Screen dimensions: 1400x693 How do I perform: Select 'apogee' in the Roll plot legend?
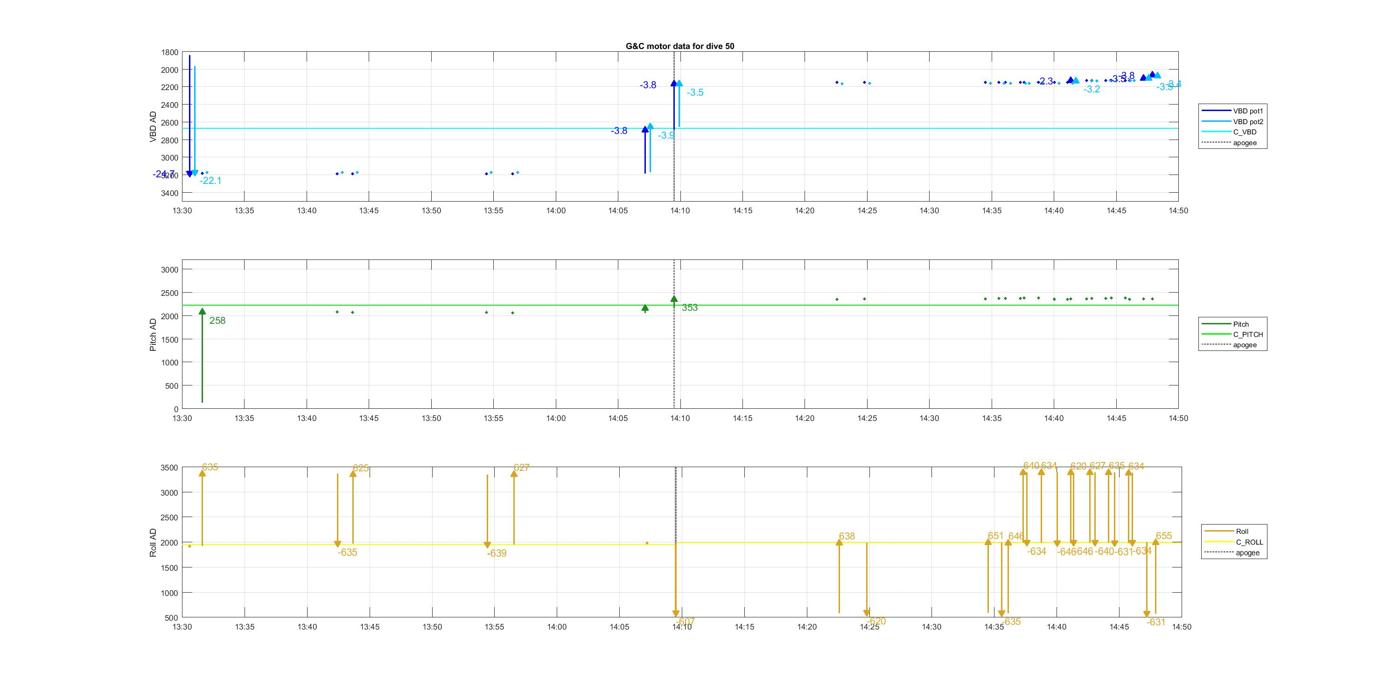point(1233,553)
